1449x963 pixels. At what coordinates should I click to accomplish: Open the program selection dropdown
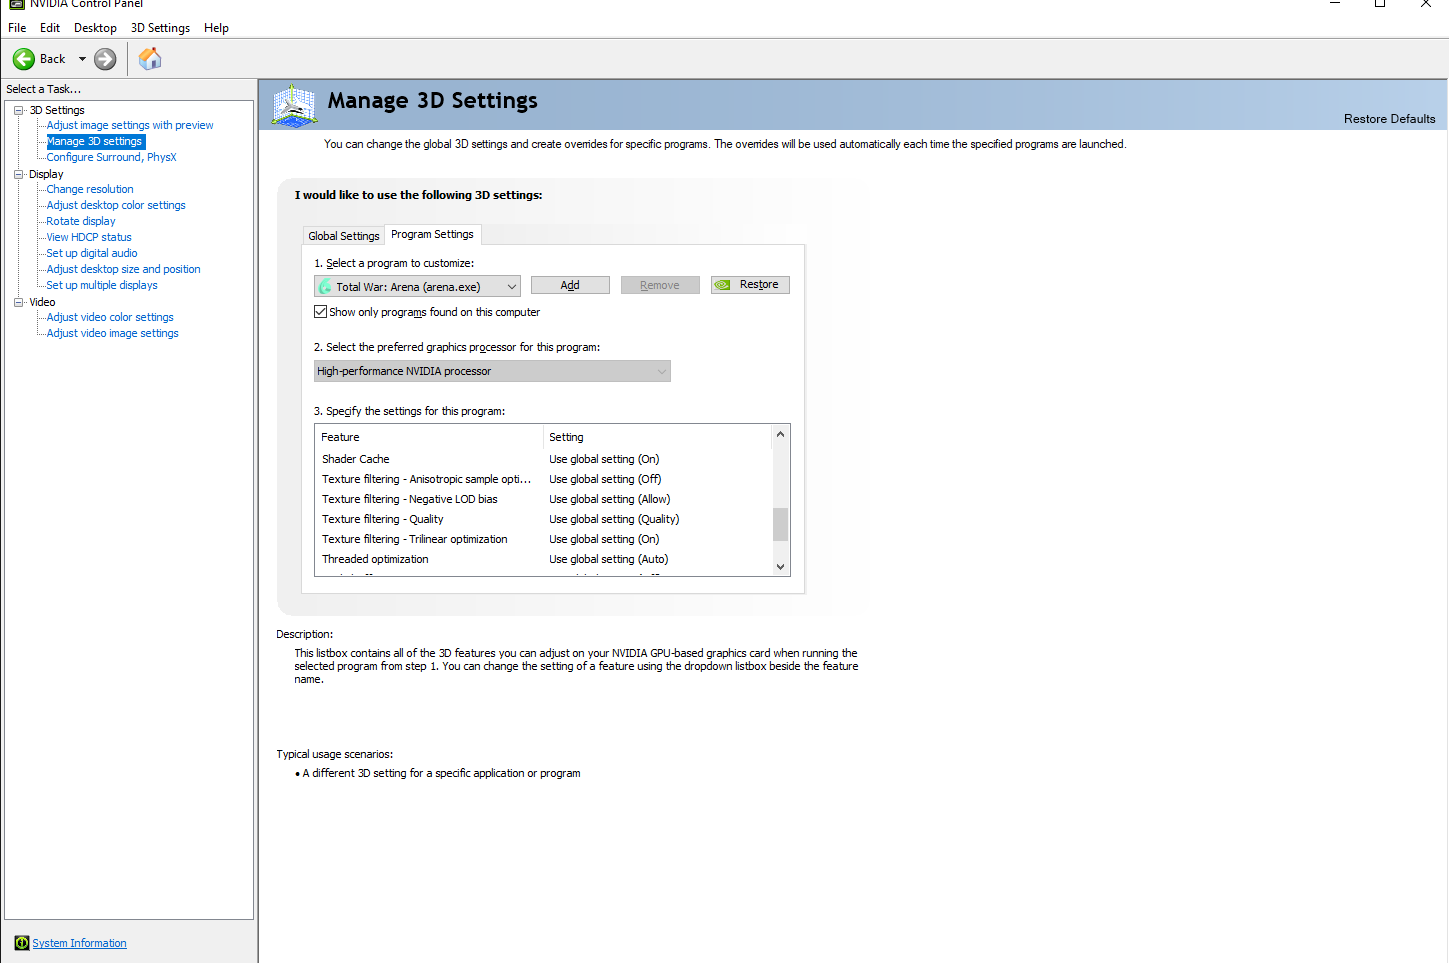point(511,287)
